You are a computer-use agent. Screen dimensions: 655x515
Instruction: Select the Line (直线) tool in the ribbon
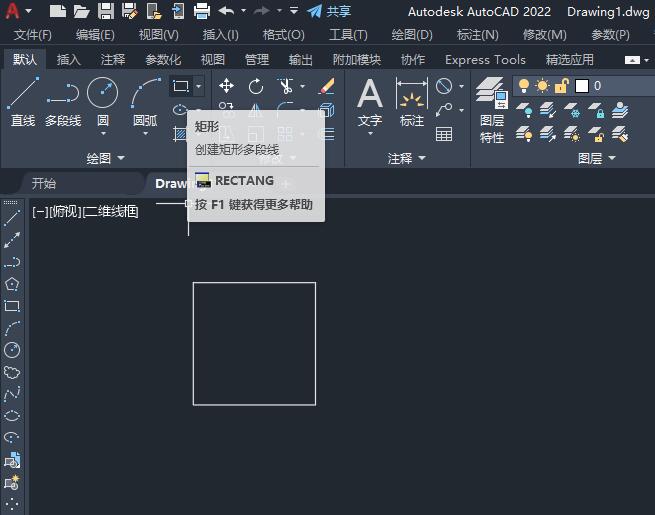pos(23,102)
